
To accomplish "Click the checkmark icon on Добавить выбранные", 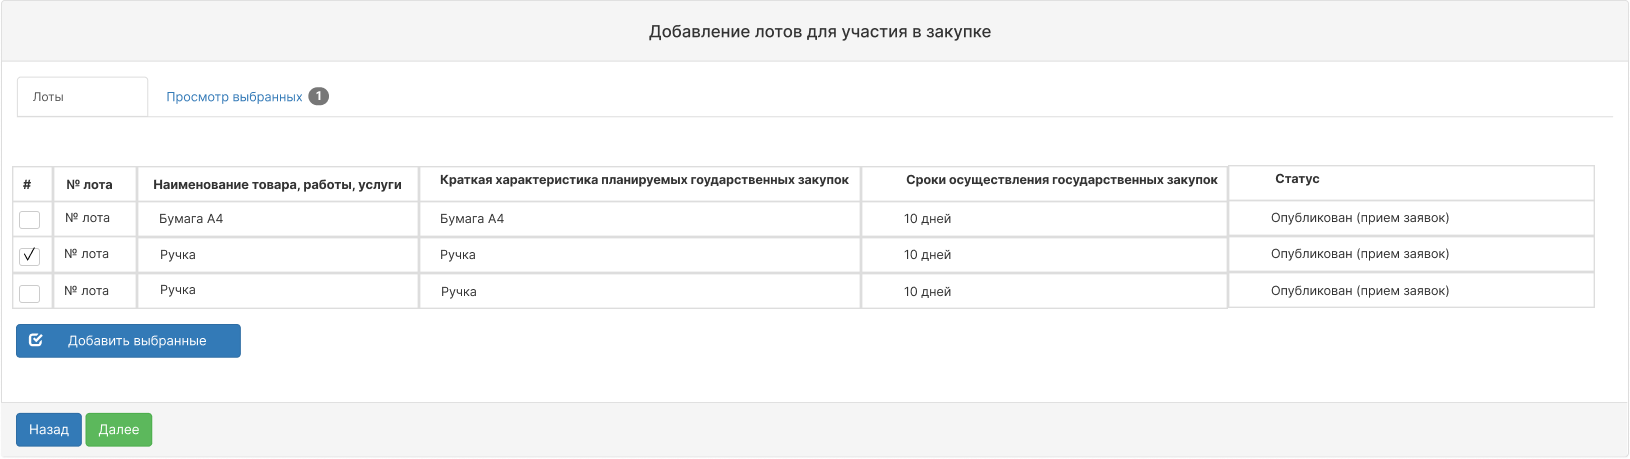I will tap(36, 340).
